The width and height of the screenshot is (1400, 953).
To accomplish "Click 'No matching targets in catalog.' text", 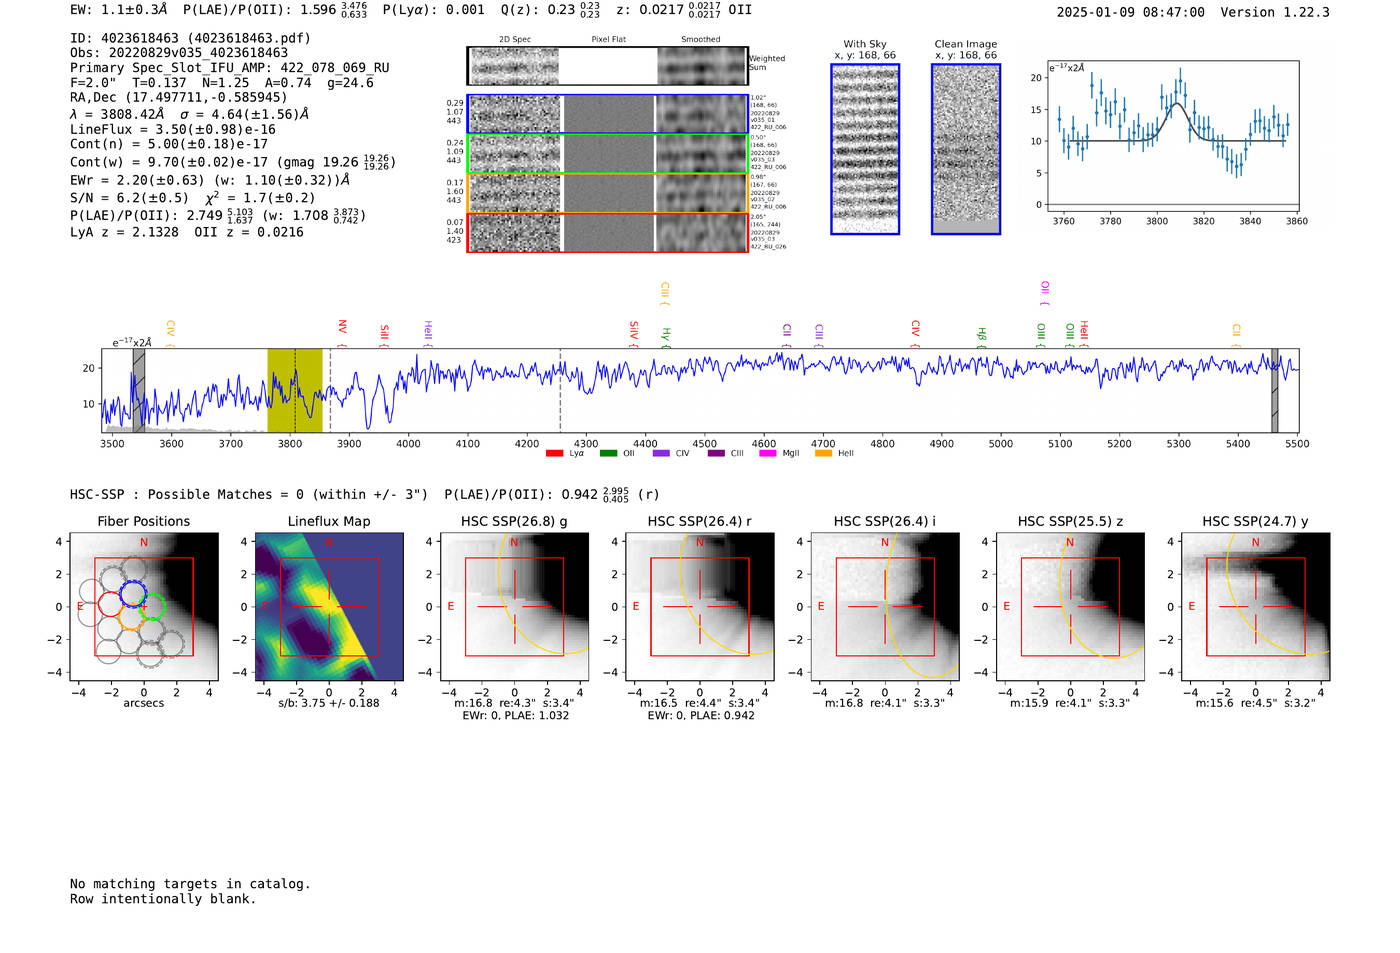I will pos(190,884).
